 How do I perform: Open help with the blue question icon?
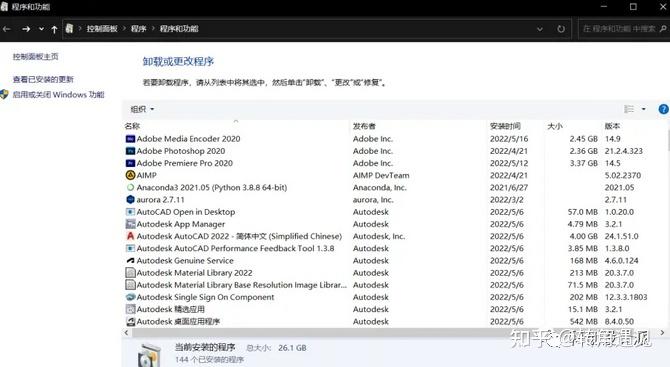tap(664, 109)
